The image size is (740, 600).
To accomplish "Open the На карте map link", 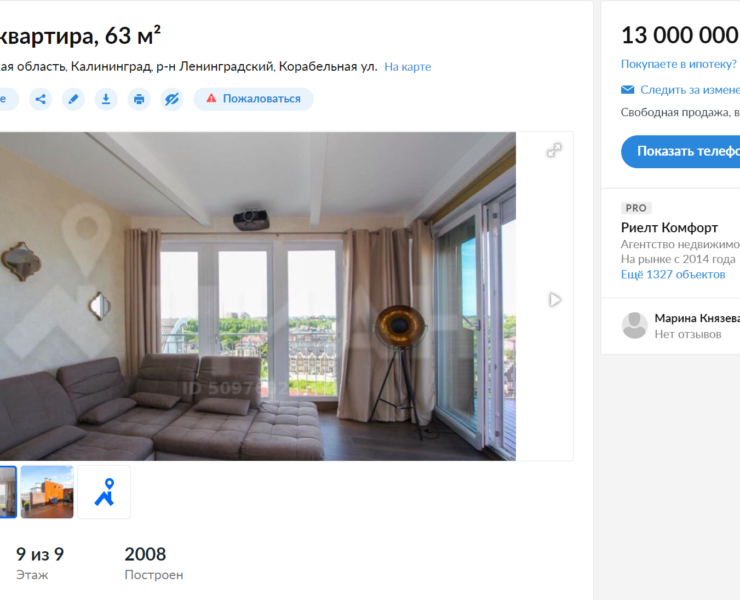I will 408,67.
